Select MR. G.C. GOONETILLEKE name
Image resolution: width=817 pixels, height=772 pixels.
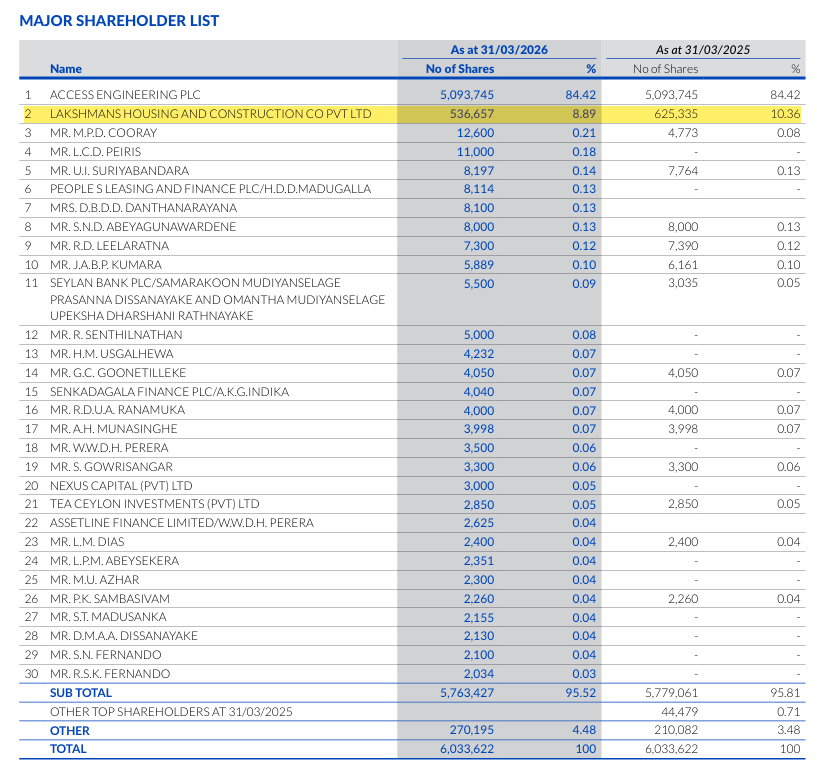point(118,373)
